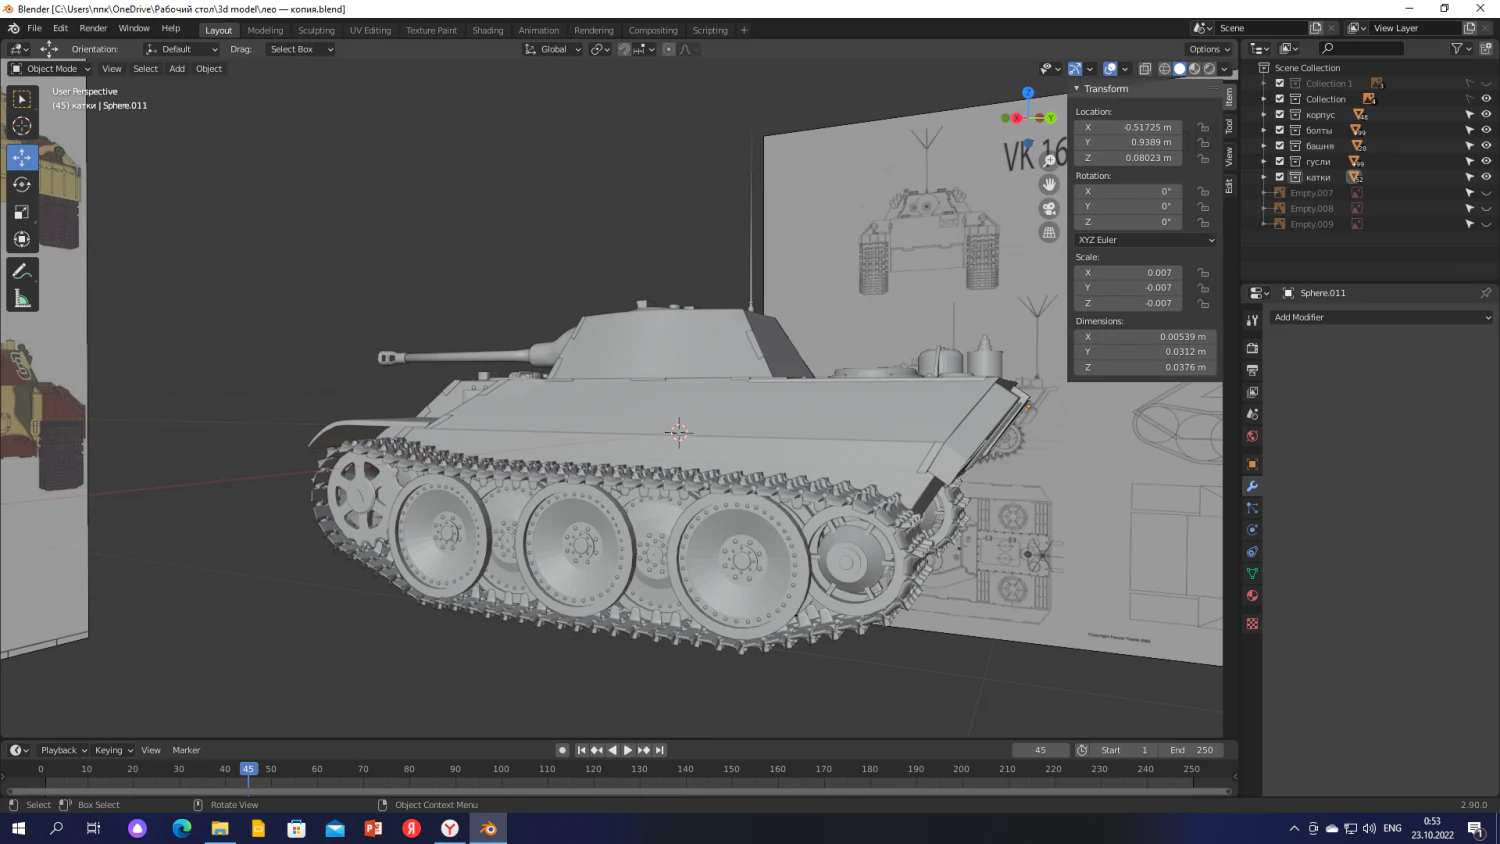Activate the Rotate tool
Viewport: 1500px width, 844px height.
click(21, 184)
